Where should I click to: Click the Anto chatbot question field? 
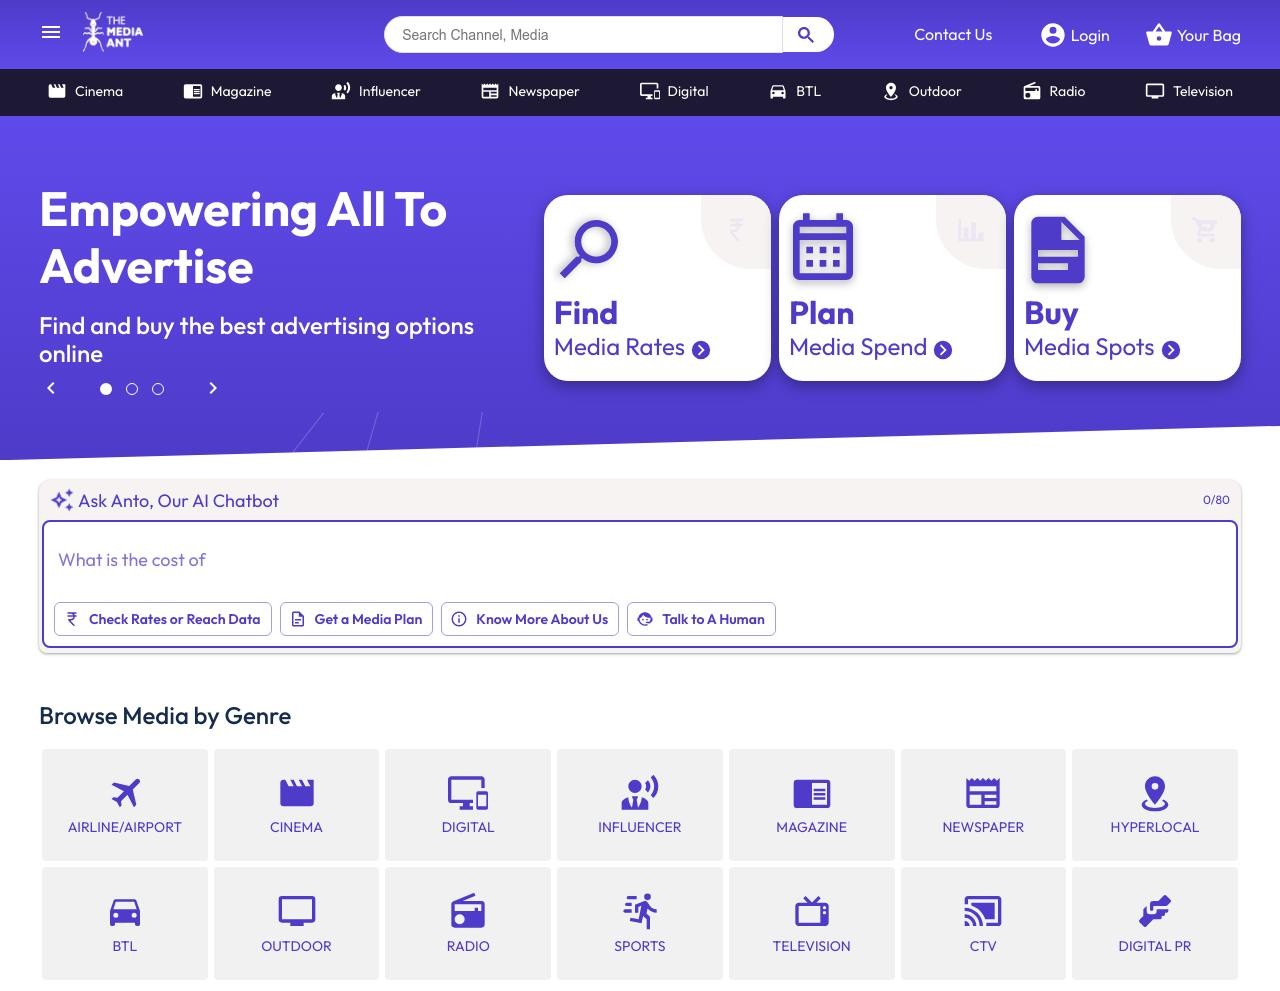(640, 560)
